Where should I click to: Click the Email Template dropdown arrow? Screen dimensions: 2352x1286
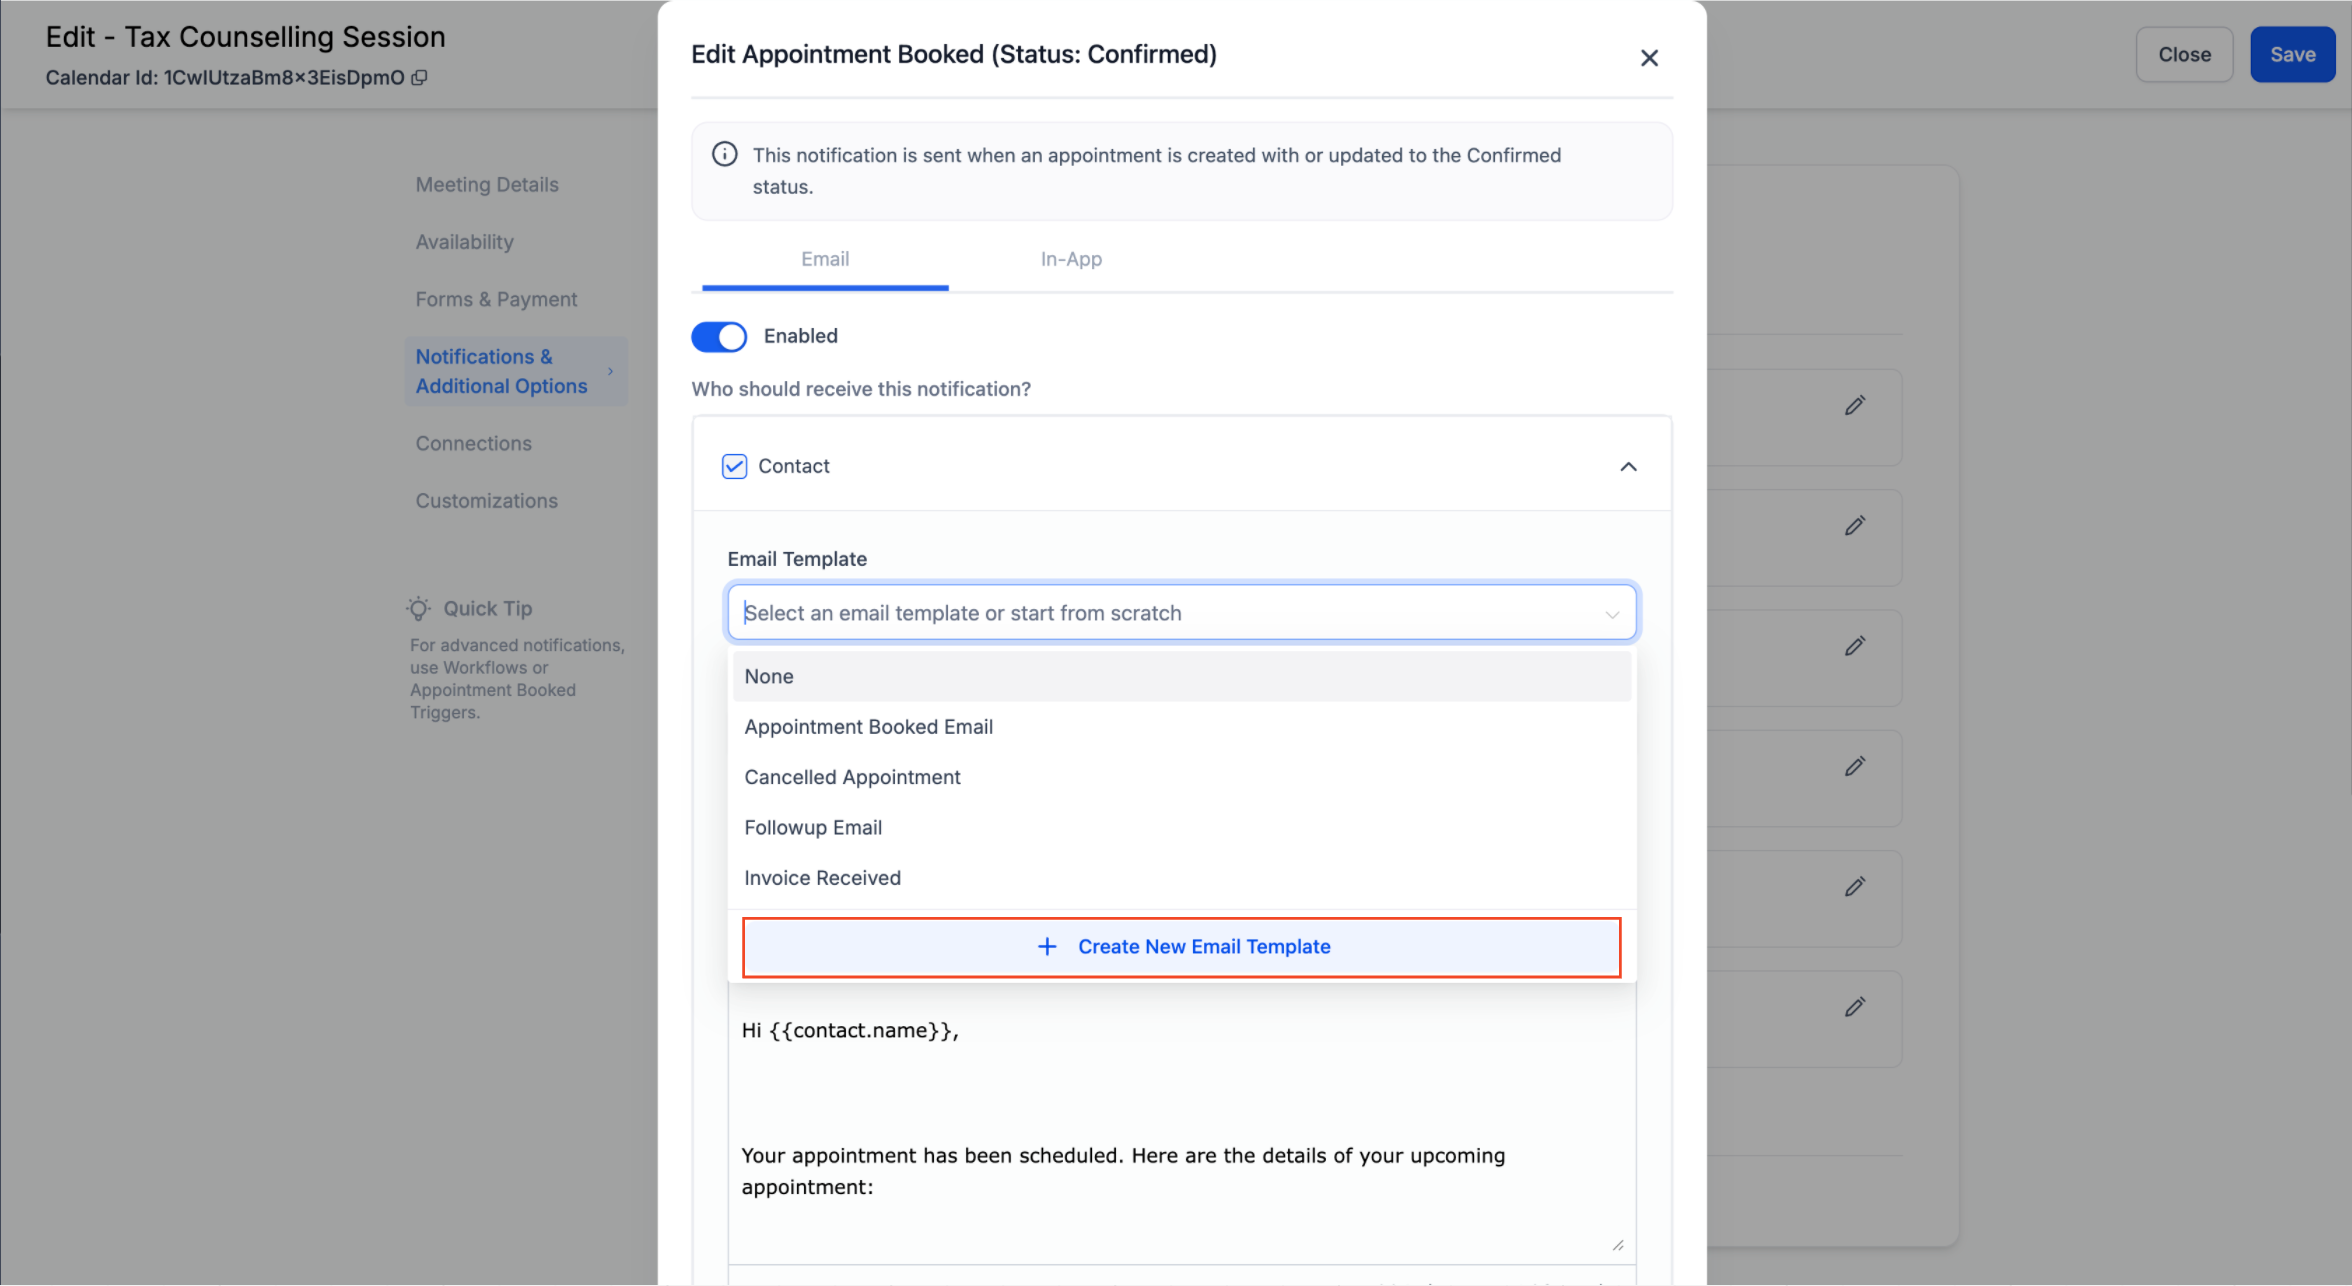[x=1611, y=614]
